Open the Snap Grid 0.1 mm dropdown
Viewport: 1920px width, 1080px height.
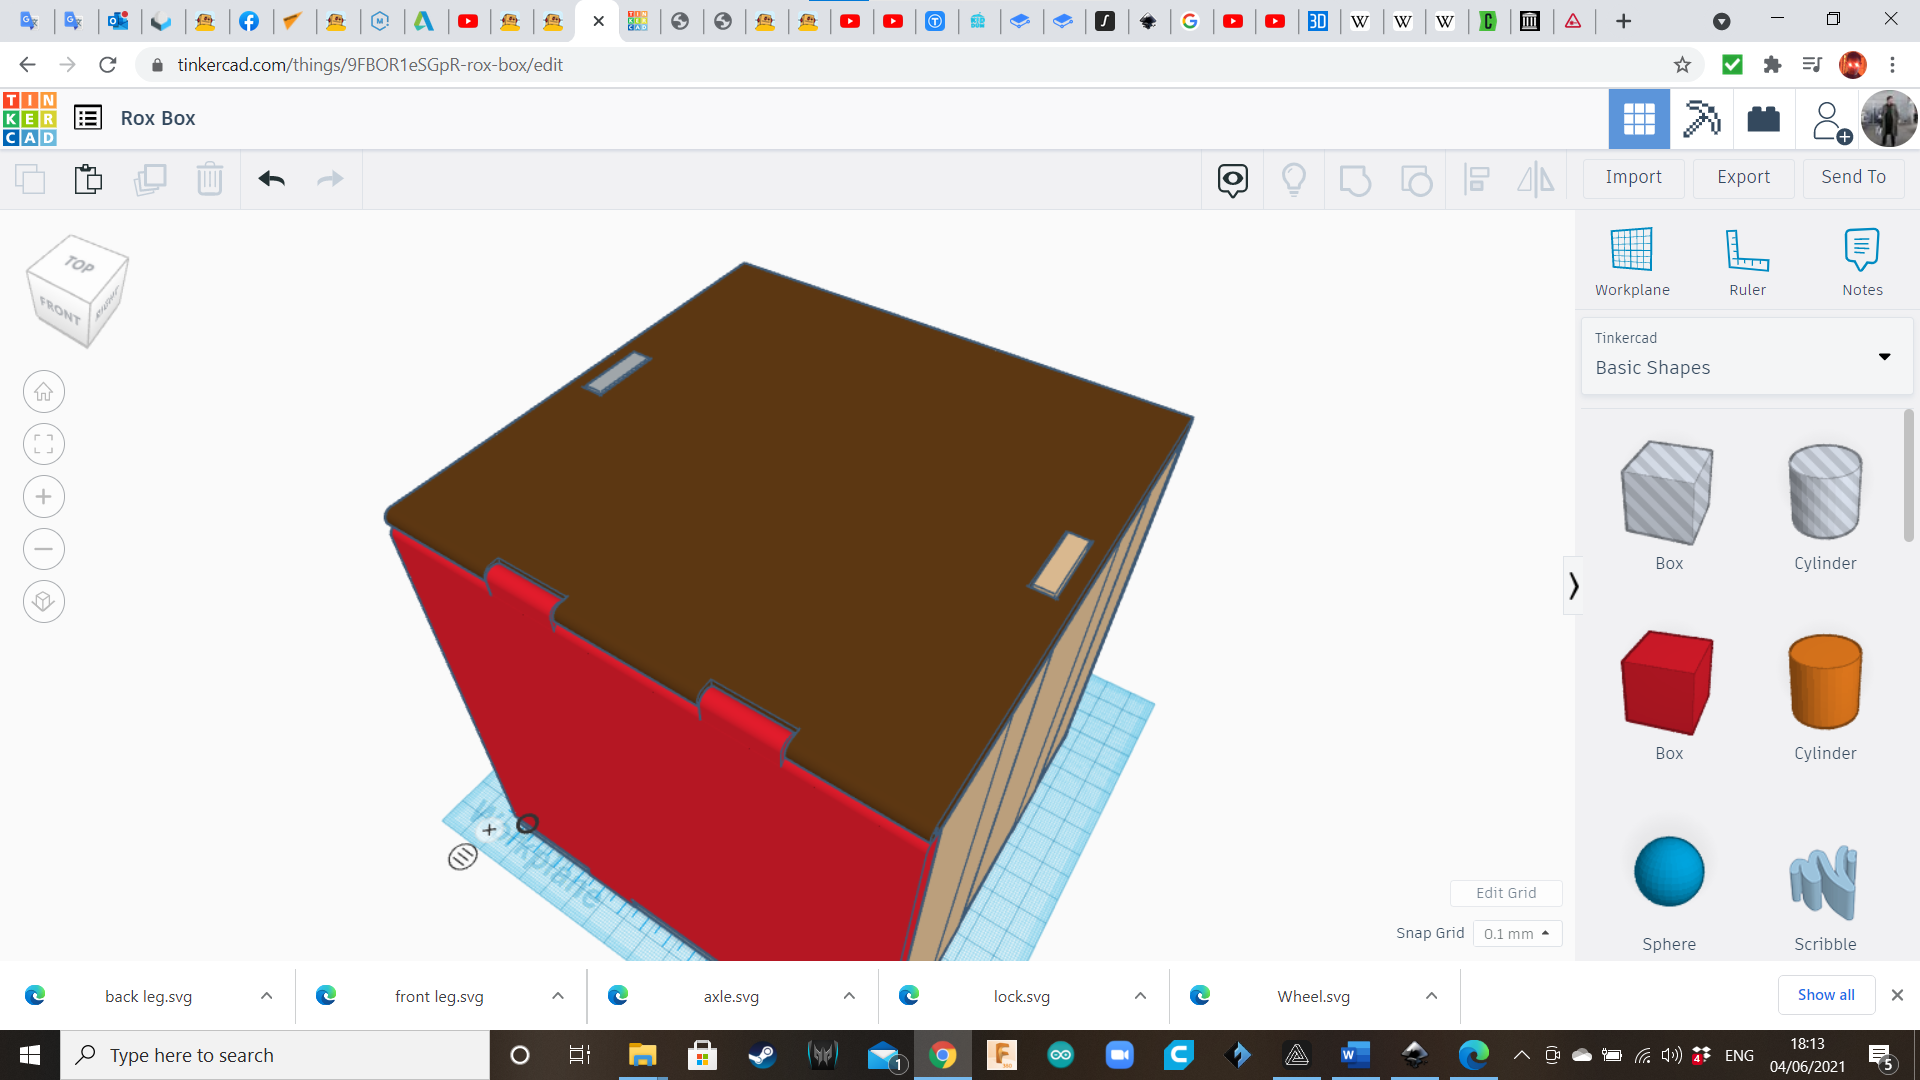pyautogui.click(x=1517, y=933)
